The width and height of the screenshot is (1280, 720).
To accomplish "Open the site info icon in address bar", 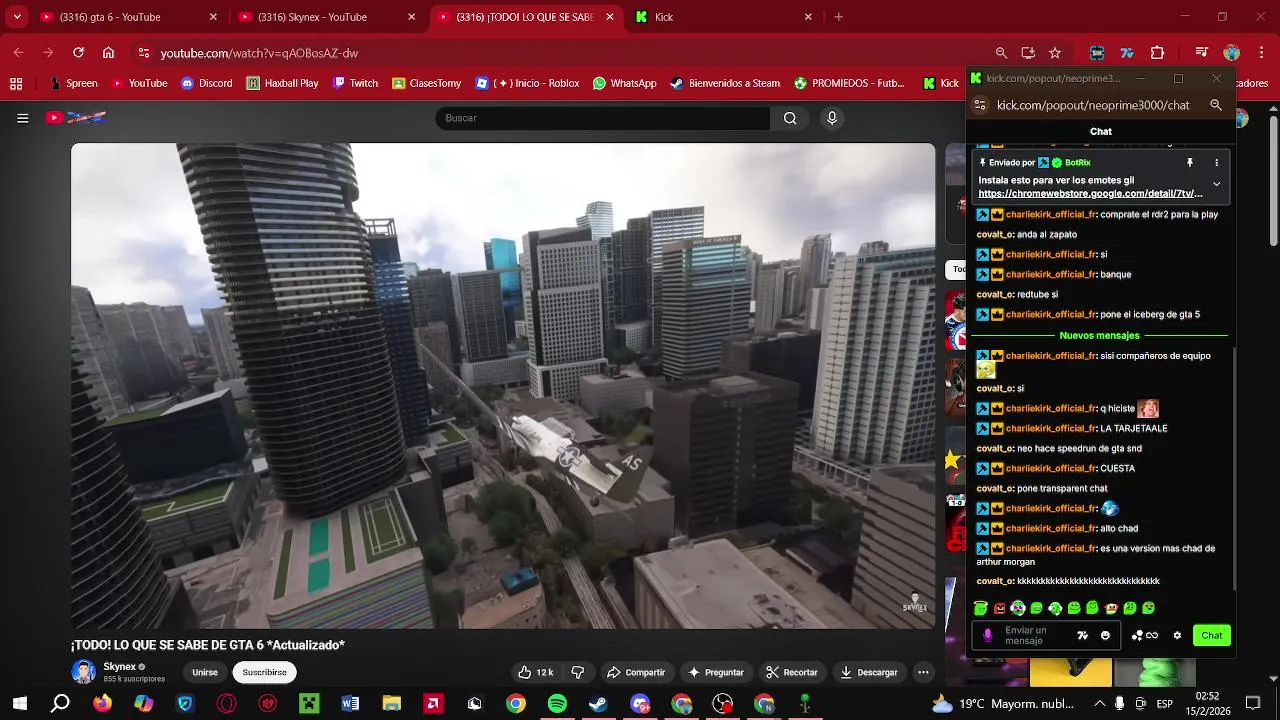I will coord(144,53).
